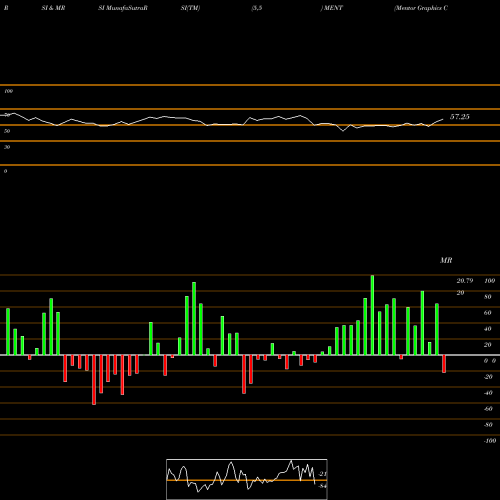The image size is (500, 500).
Task: Click the MR axis label 80
Action: click(x=488, y=297)
